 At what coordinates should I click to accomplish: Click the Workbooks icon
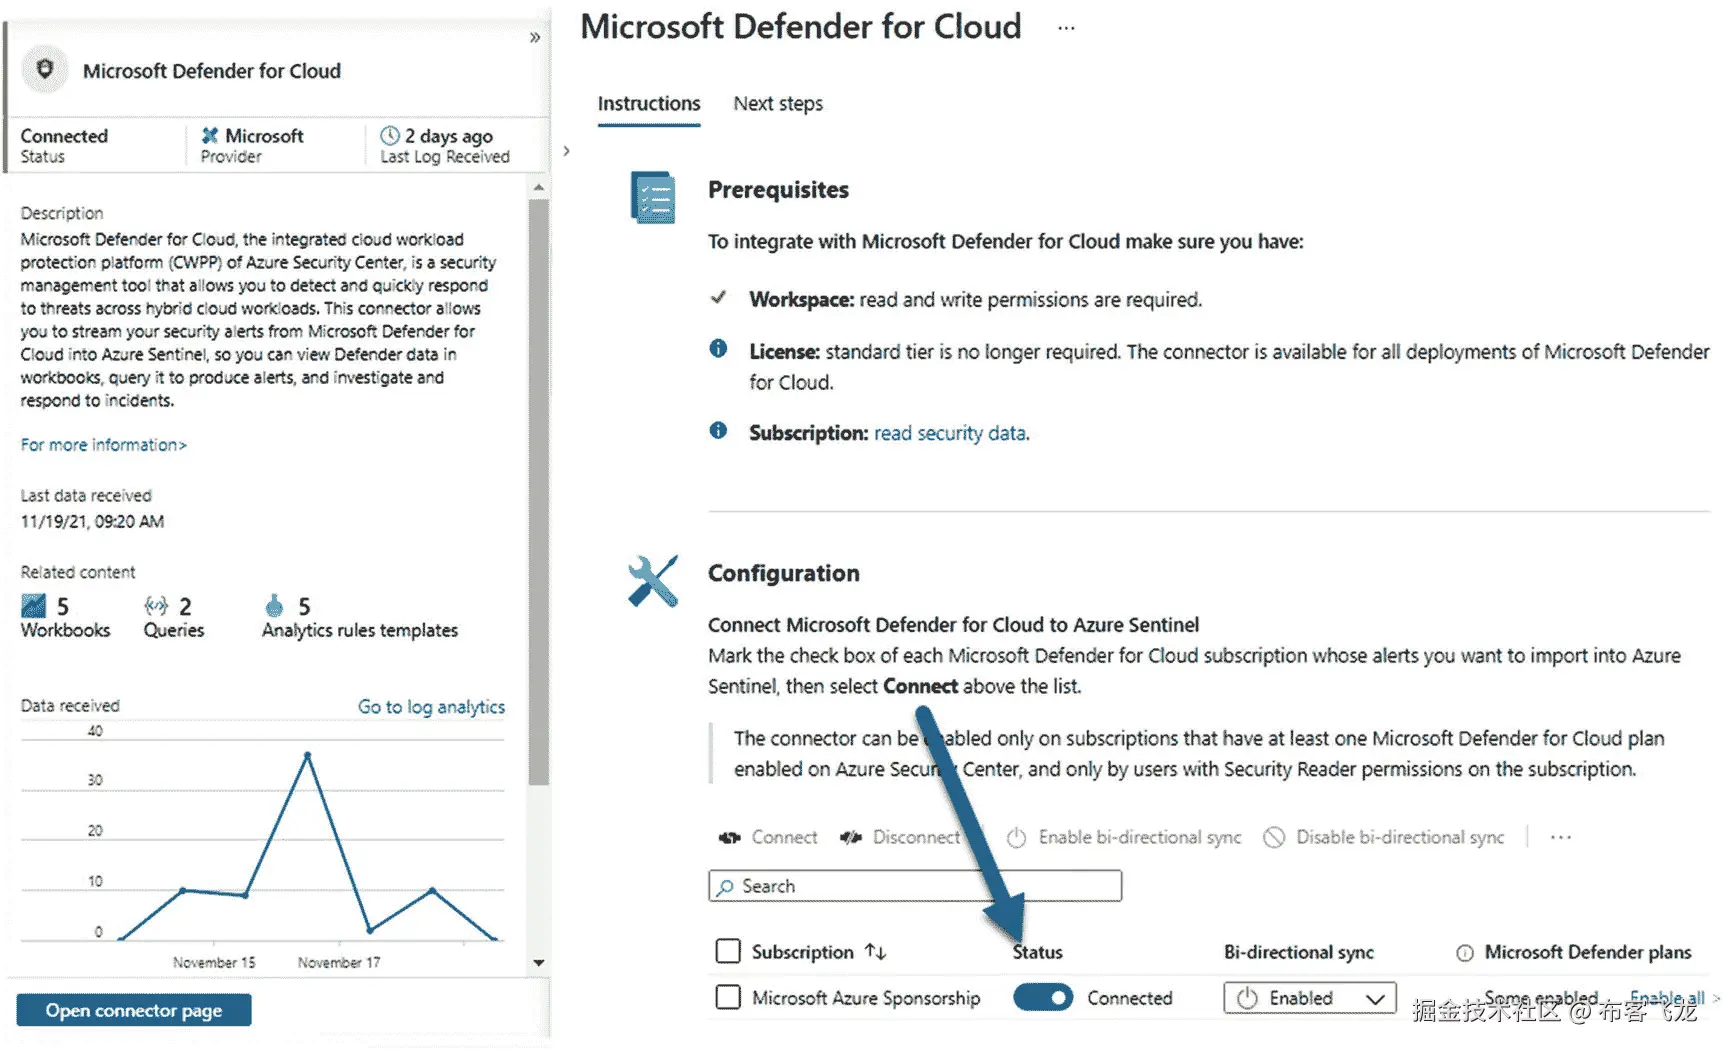click(33, 606)
